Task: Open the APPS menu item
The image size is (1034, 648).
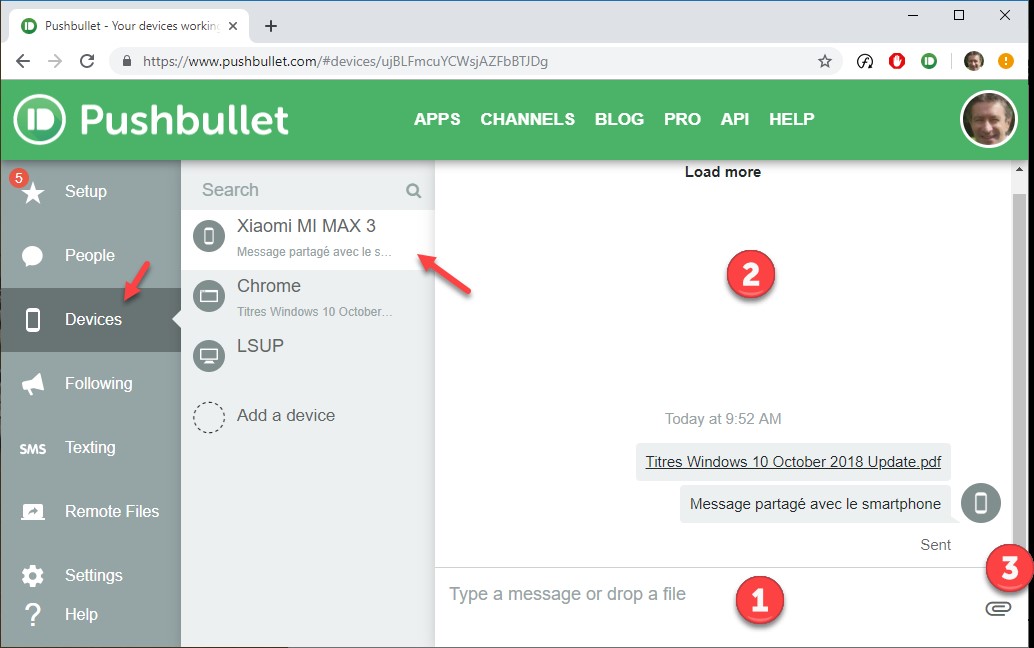Action: pos(437,119)
